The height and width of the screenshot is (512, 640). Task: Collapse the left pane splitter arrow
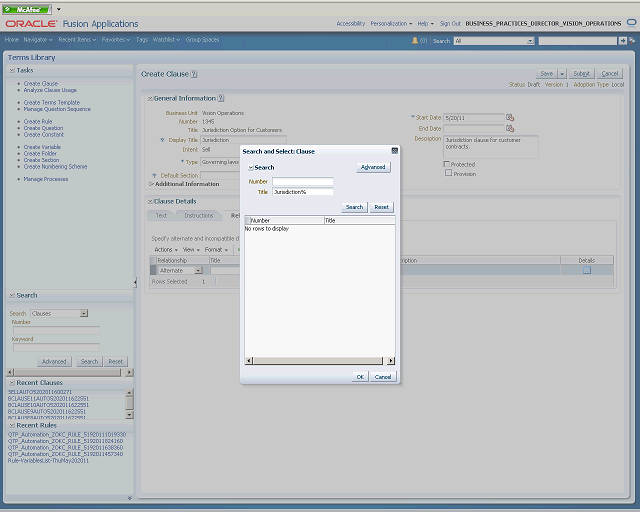pos(135,282)
